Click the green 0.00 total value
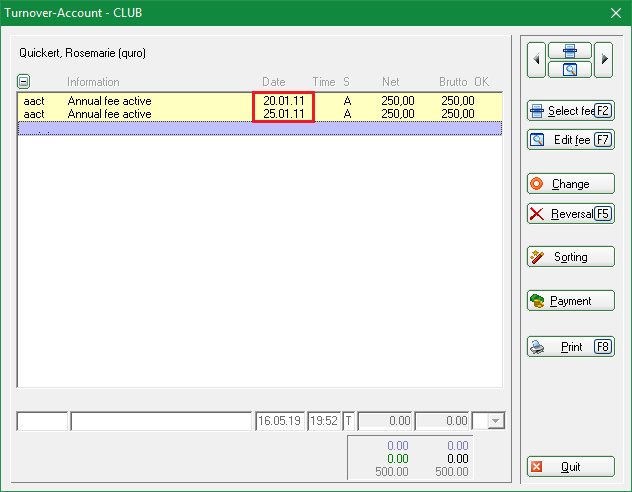 pos(398,459)
